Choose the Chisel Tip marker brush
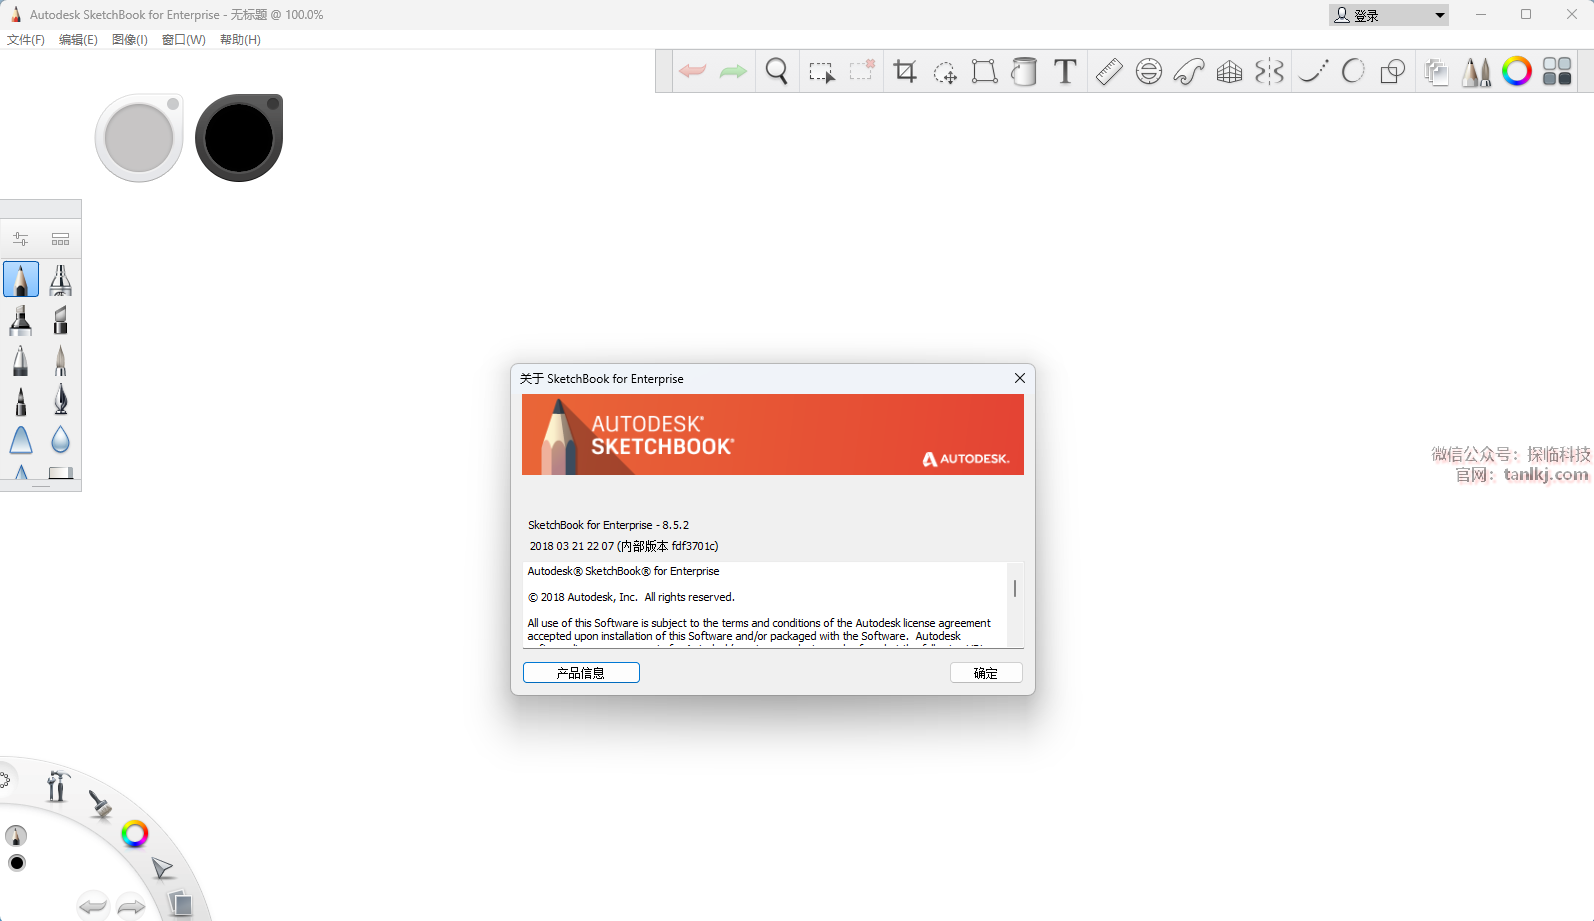The width and height of the screenshot is (1594, 921). coord(61,320)
